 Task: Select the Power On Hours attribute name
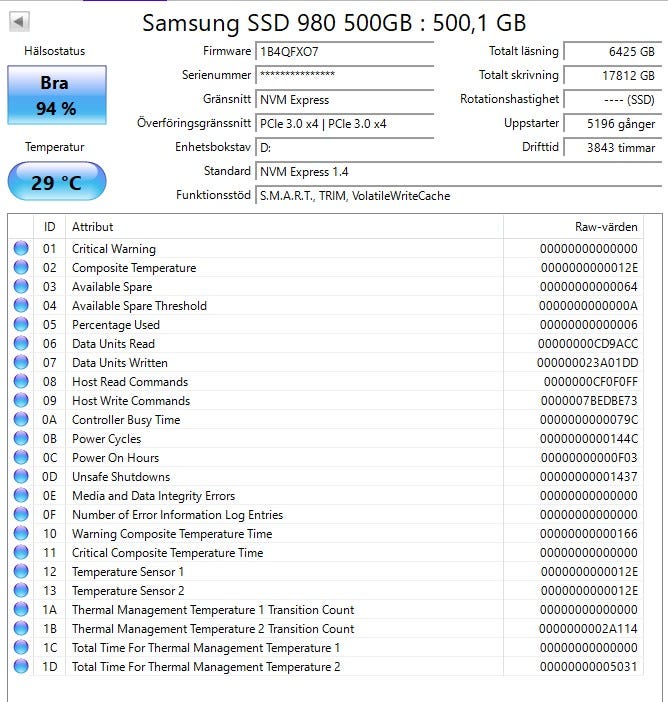tap(116, 458)
